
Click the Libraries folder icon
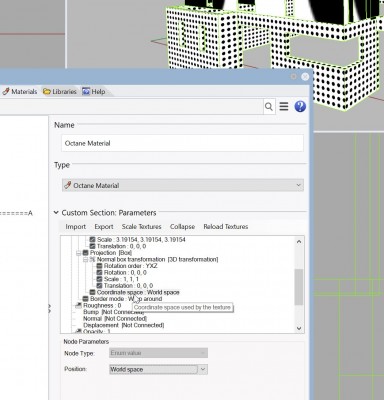tap(47, 91)
